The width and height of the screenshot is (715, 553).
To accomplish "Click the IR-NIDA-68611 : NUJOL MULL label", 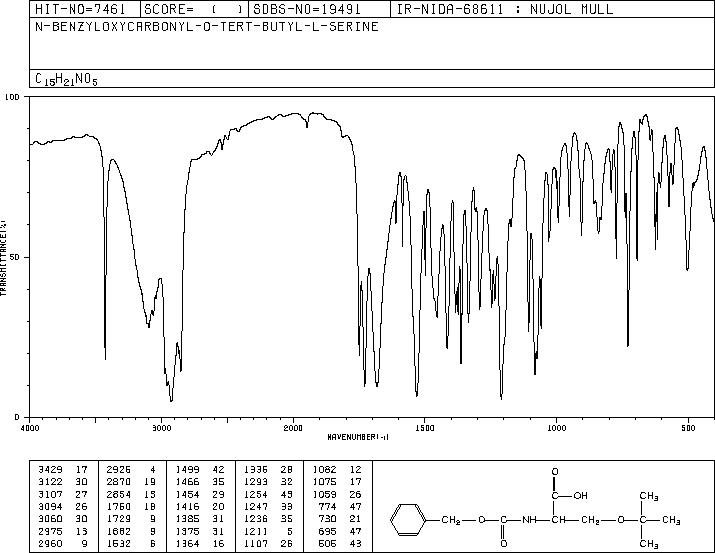I will [x=505, y=9].
